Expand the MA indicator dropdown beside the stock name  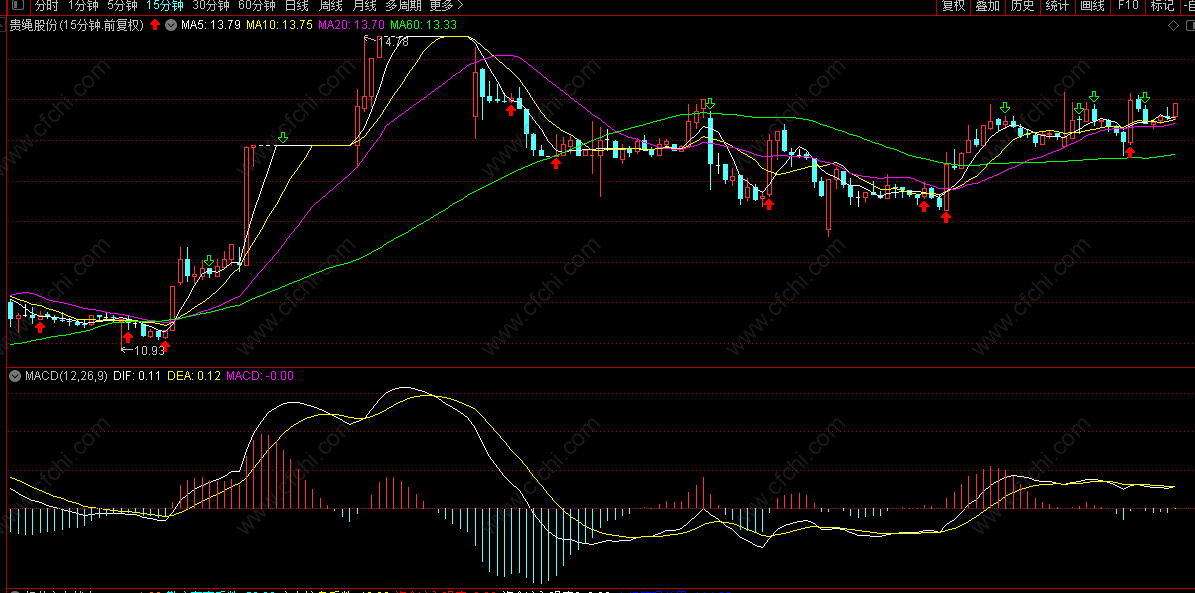[x=170, y=24]
